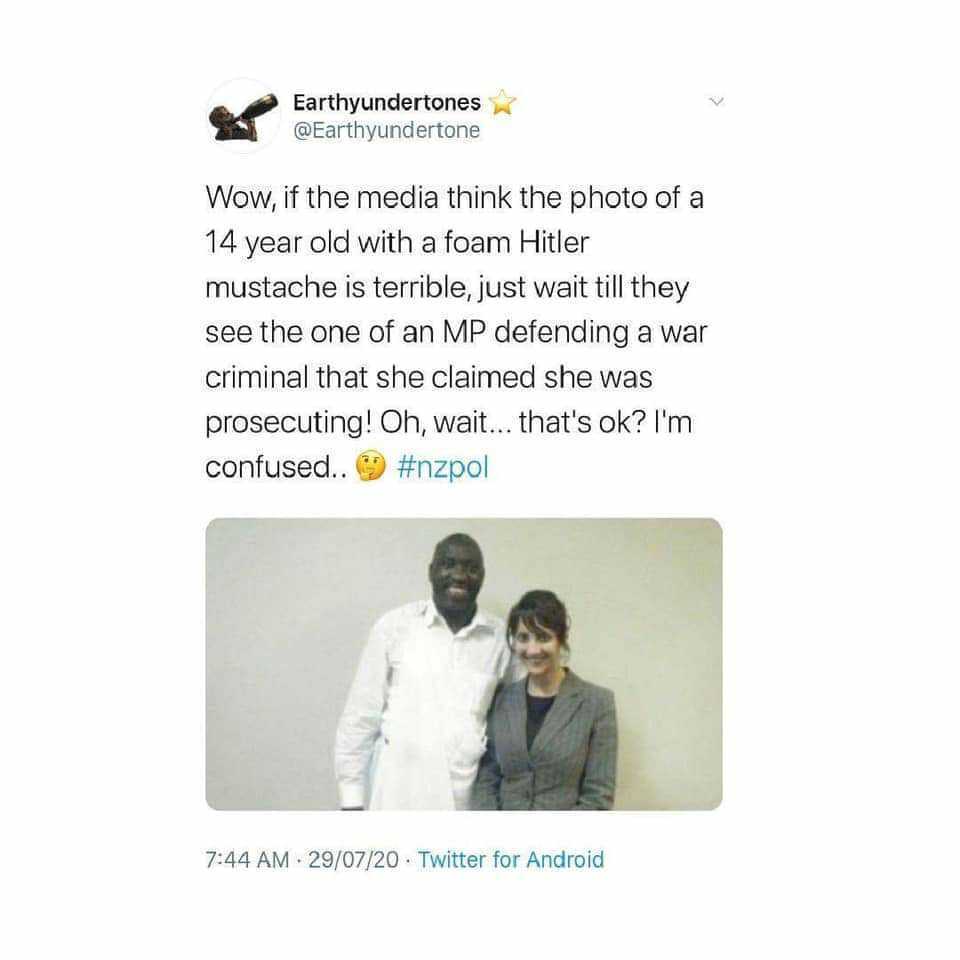Select the word 'confused..' before the emoji
The height and width of the screenshot is (960, 960).
point(277,468)
